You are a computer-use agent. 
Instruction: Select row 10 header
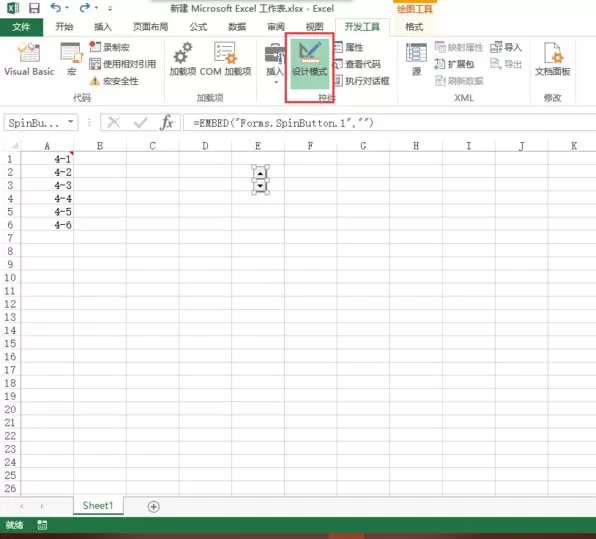(10, 277)
